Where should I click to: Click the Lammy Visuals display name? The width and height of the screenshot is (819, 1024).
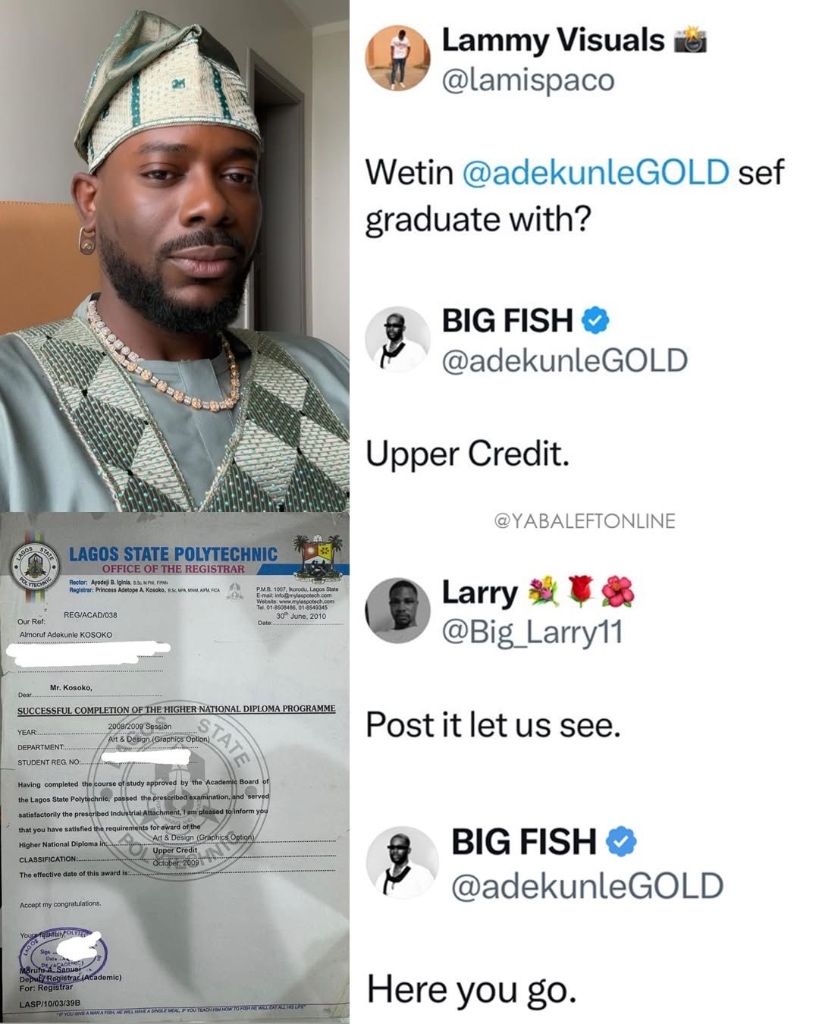point(553,40)
